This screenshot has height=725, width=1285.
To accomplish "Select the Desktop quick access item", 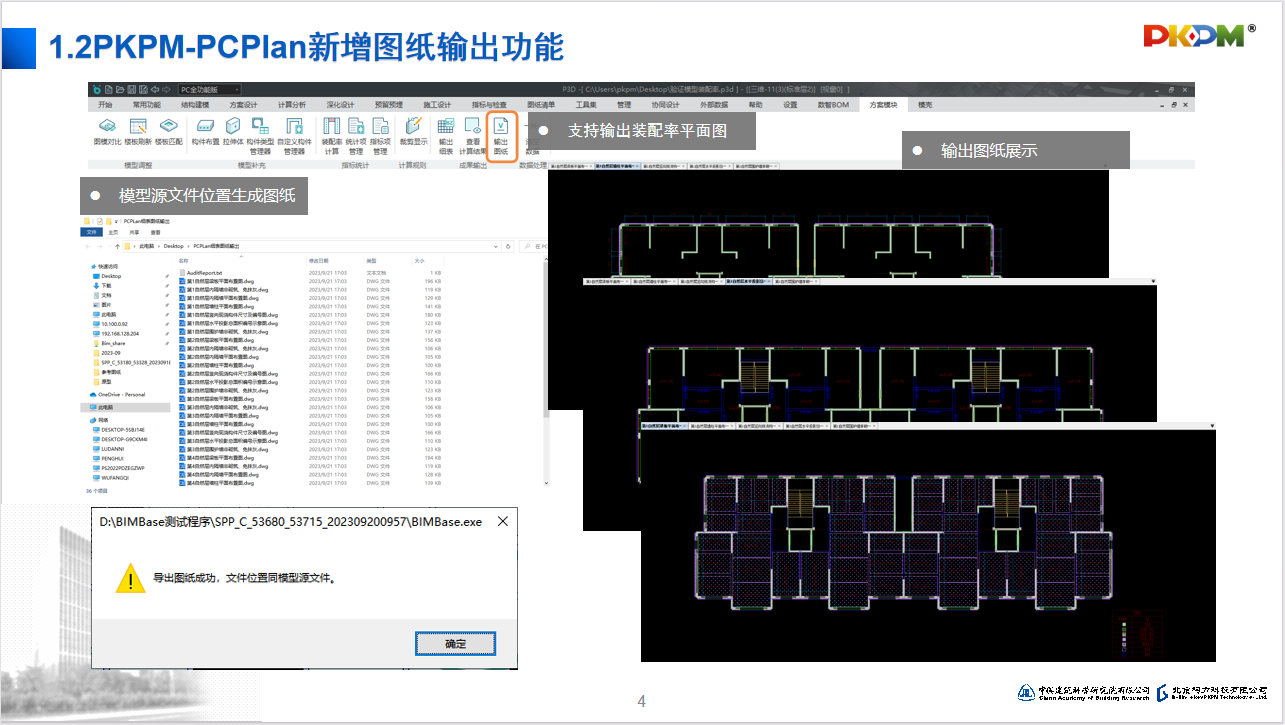I will (111, 276).
